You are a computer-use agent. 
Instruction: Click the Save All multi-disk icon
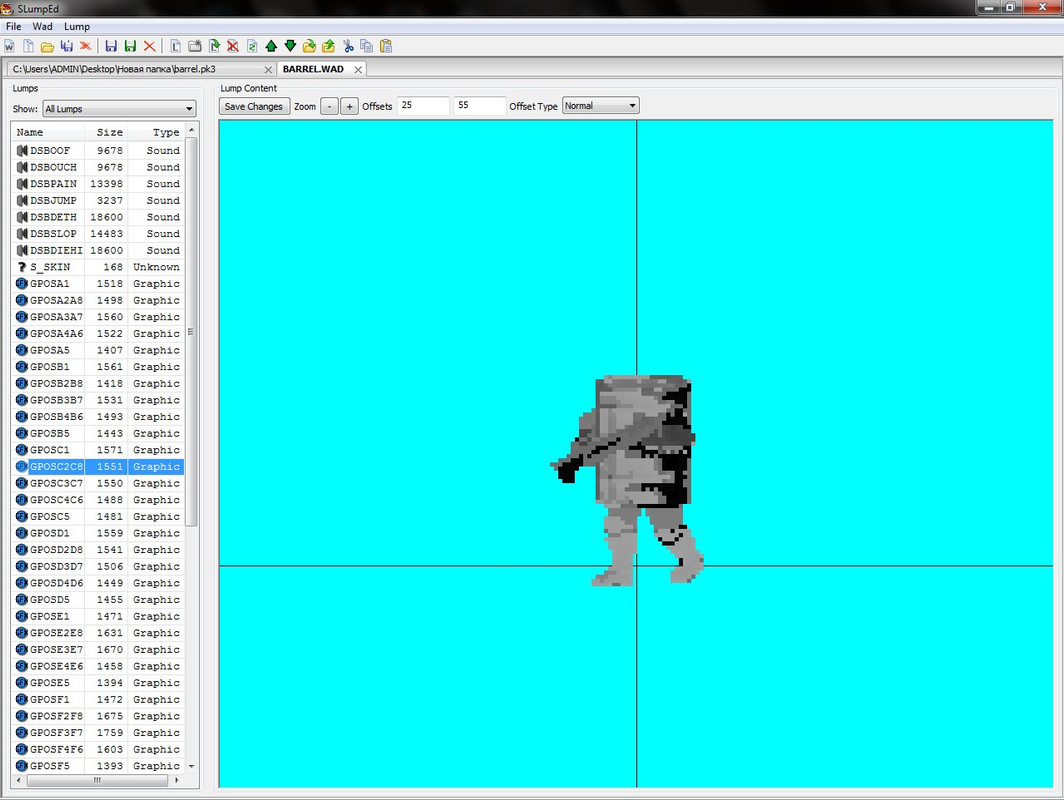(66, 46)
